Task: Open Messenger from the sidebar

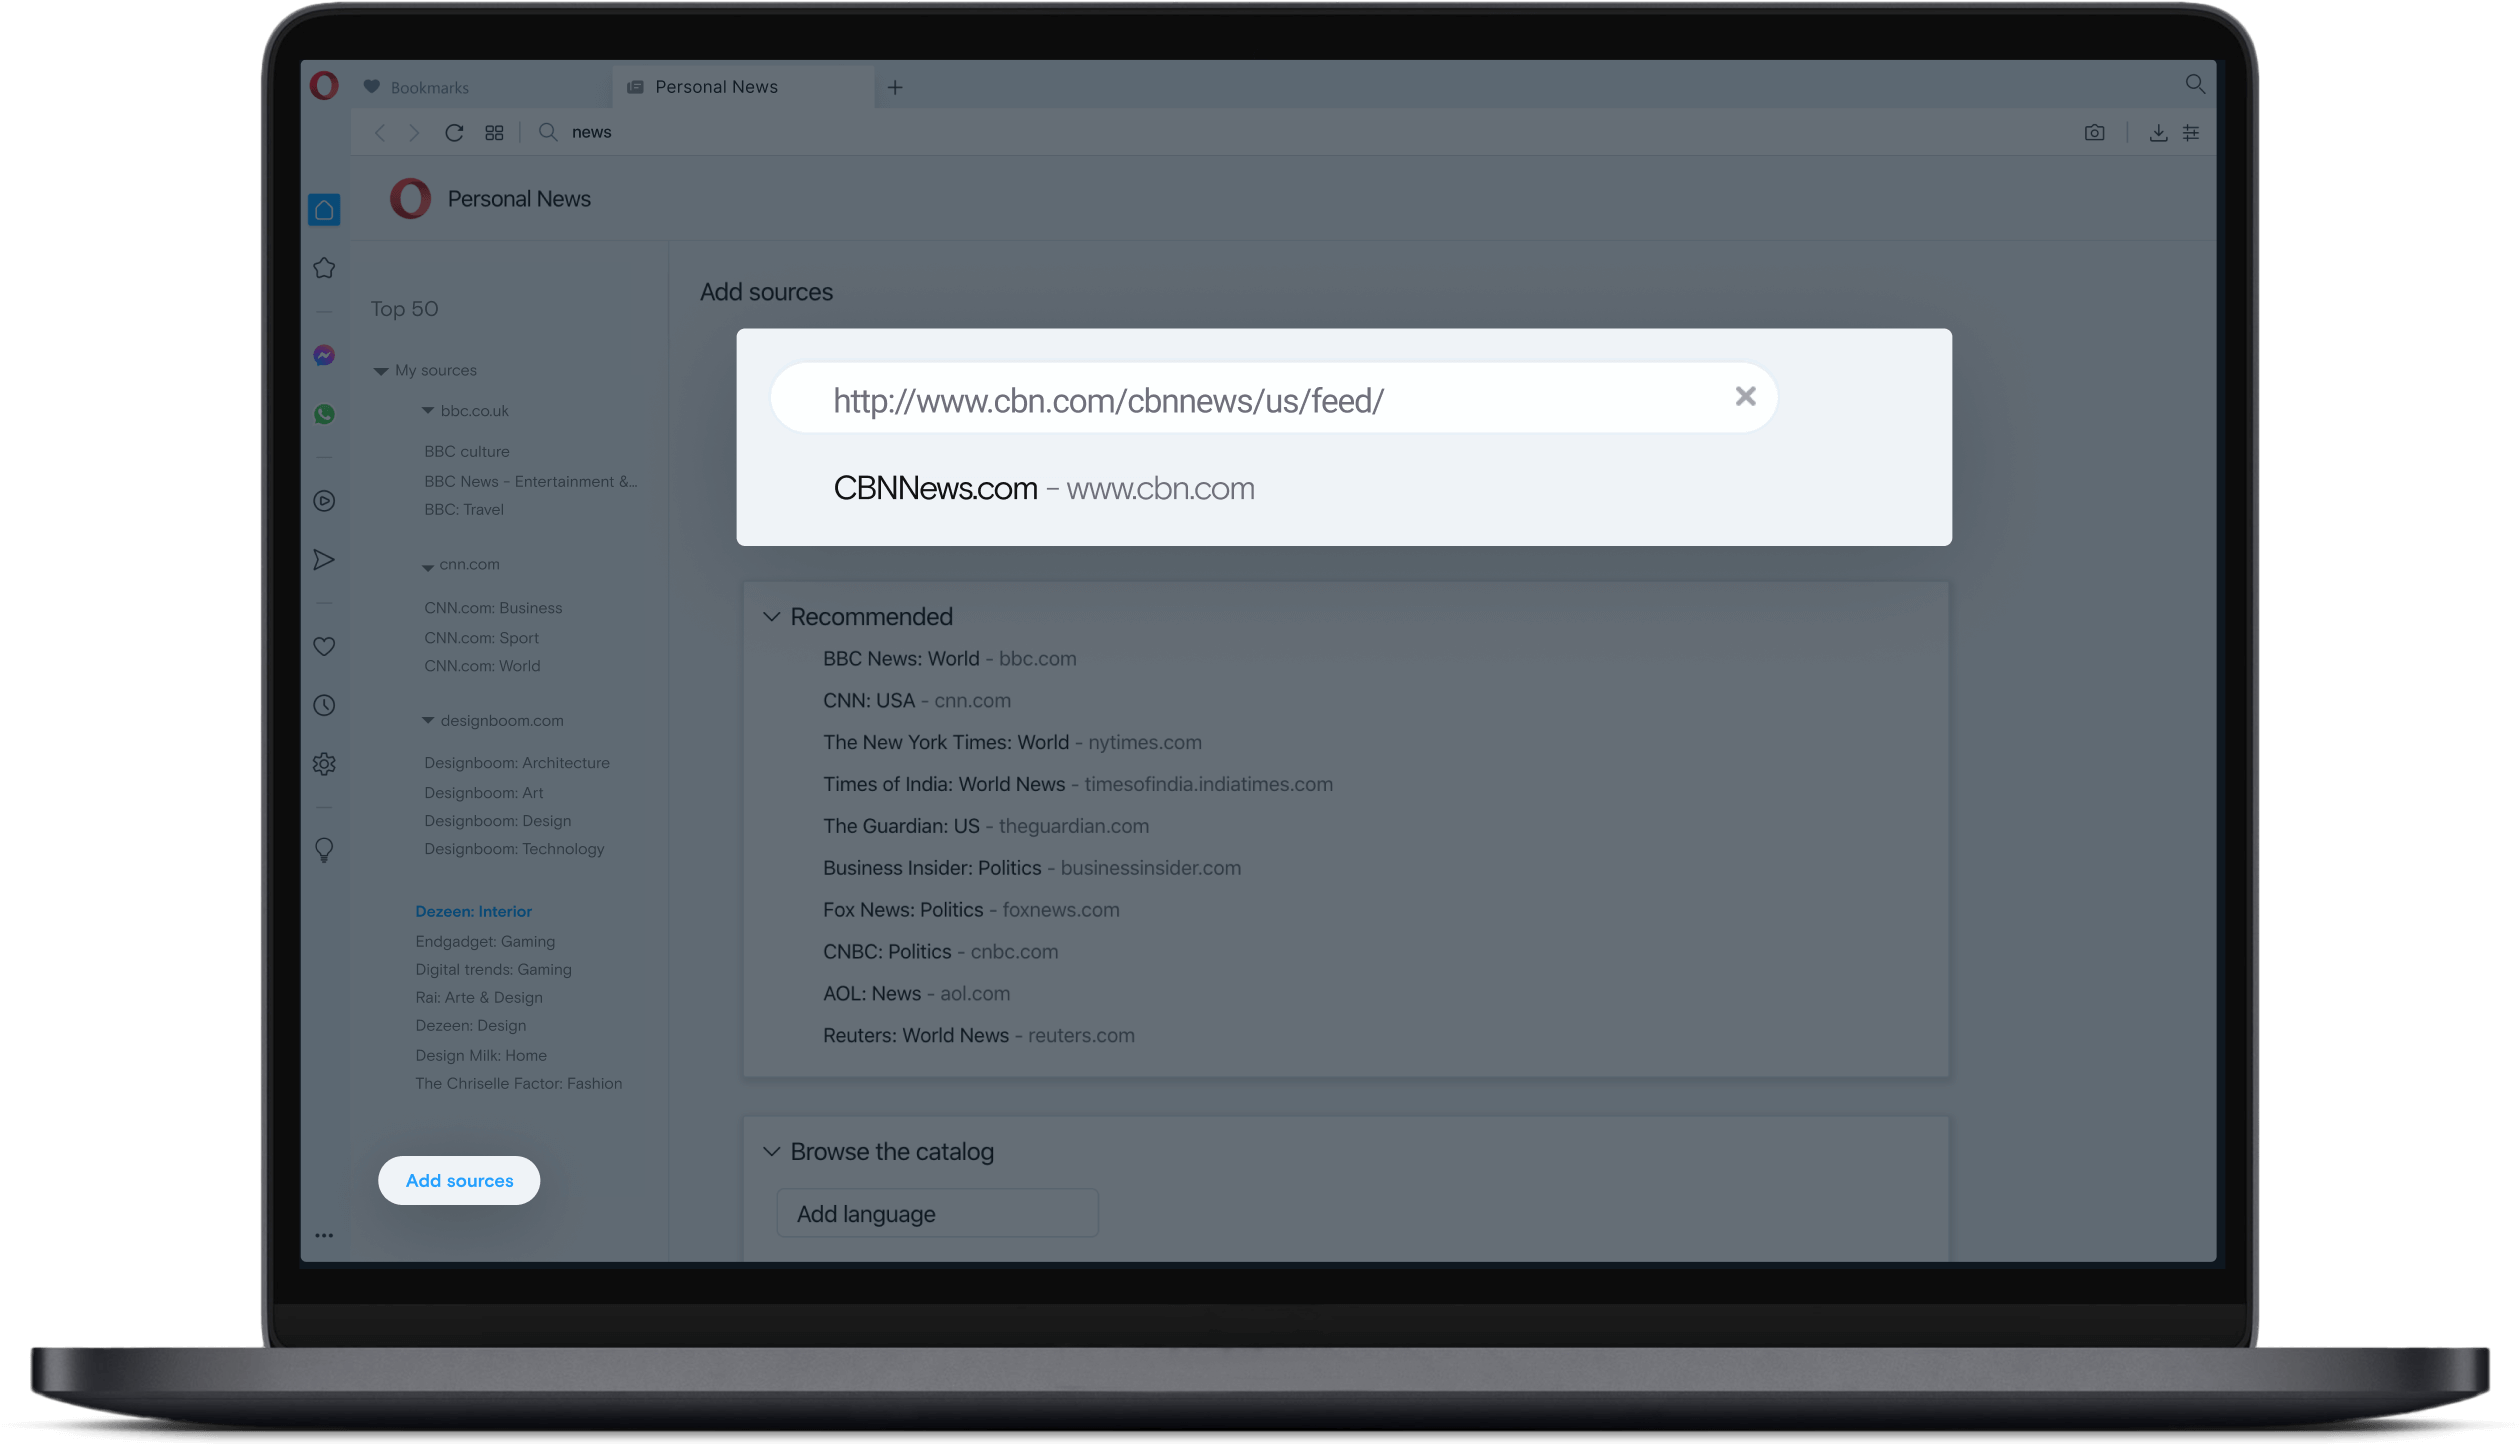Action: [x=324, y=355]
